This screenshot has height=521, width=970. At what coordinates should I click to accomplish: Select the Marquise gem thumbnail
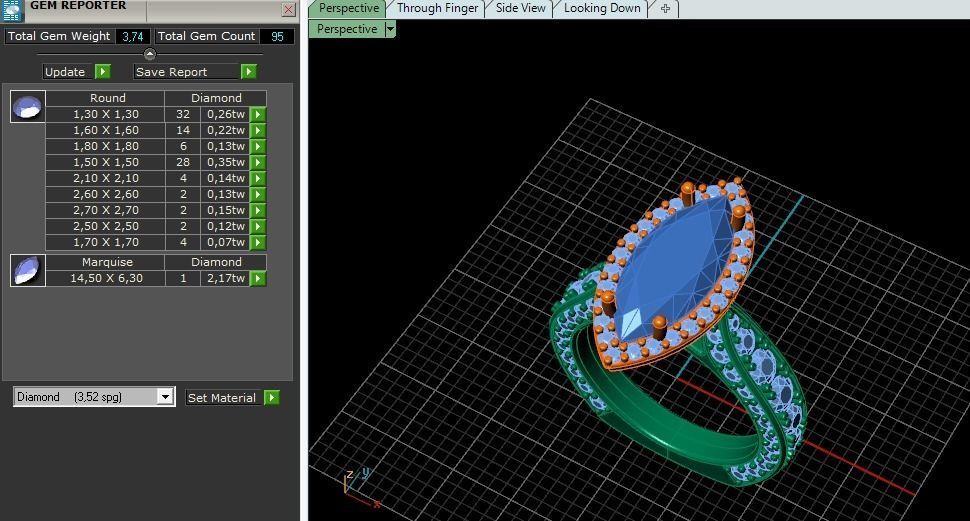27,270
